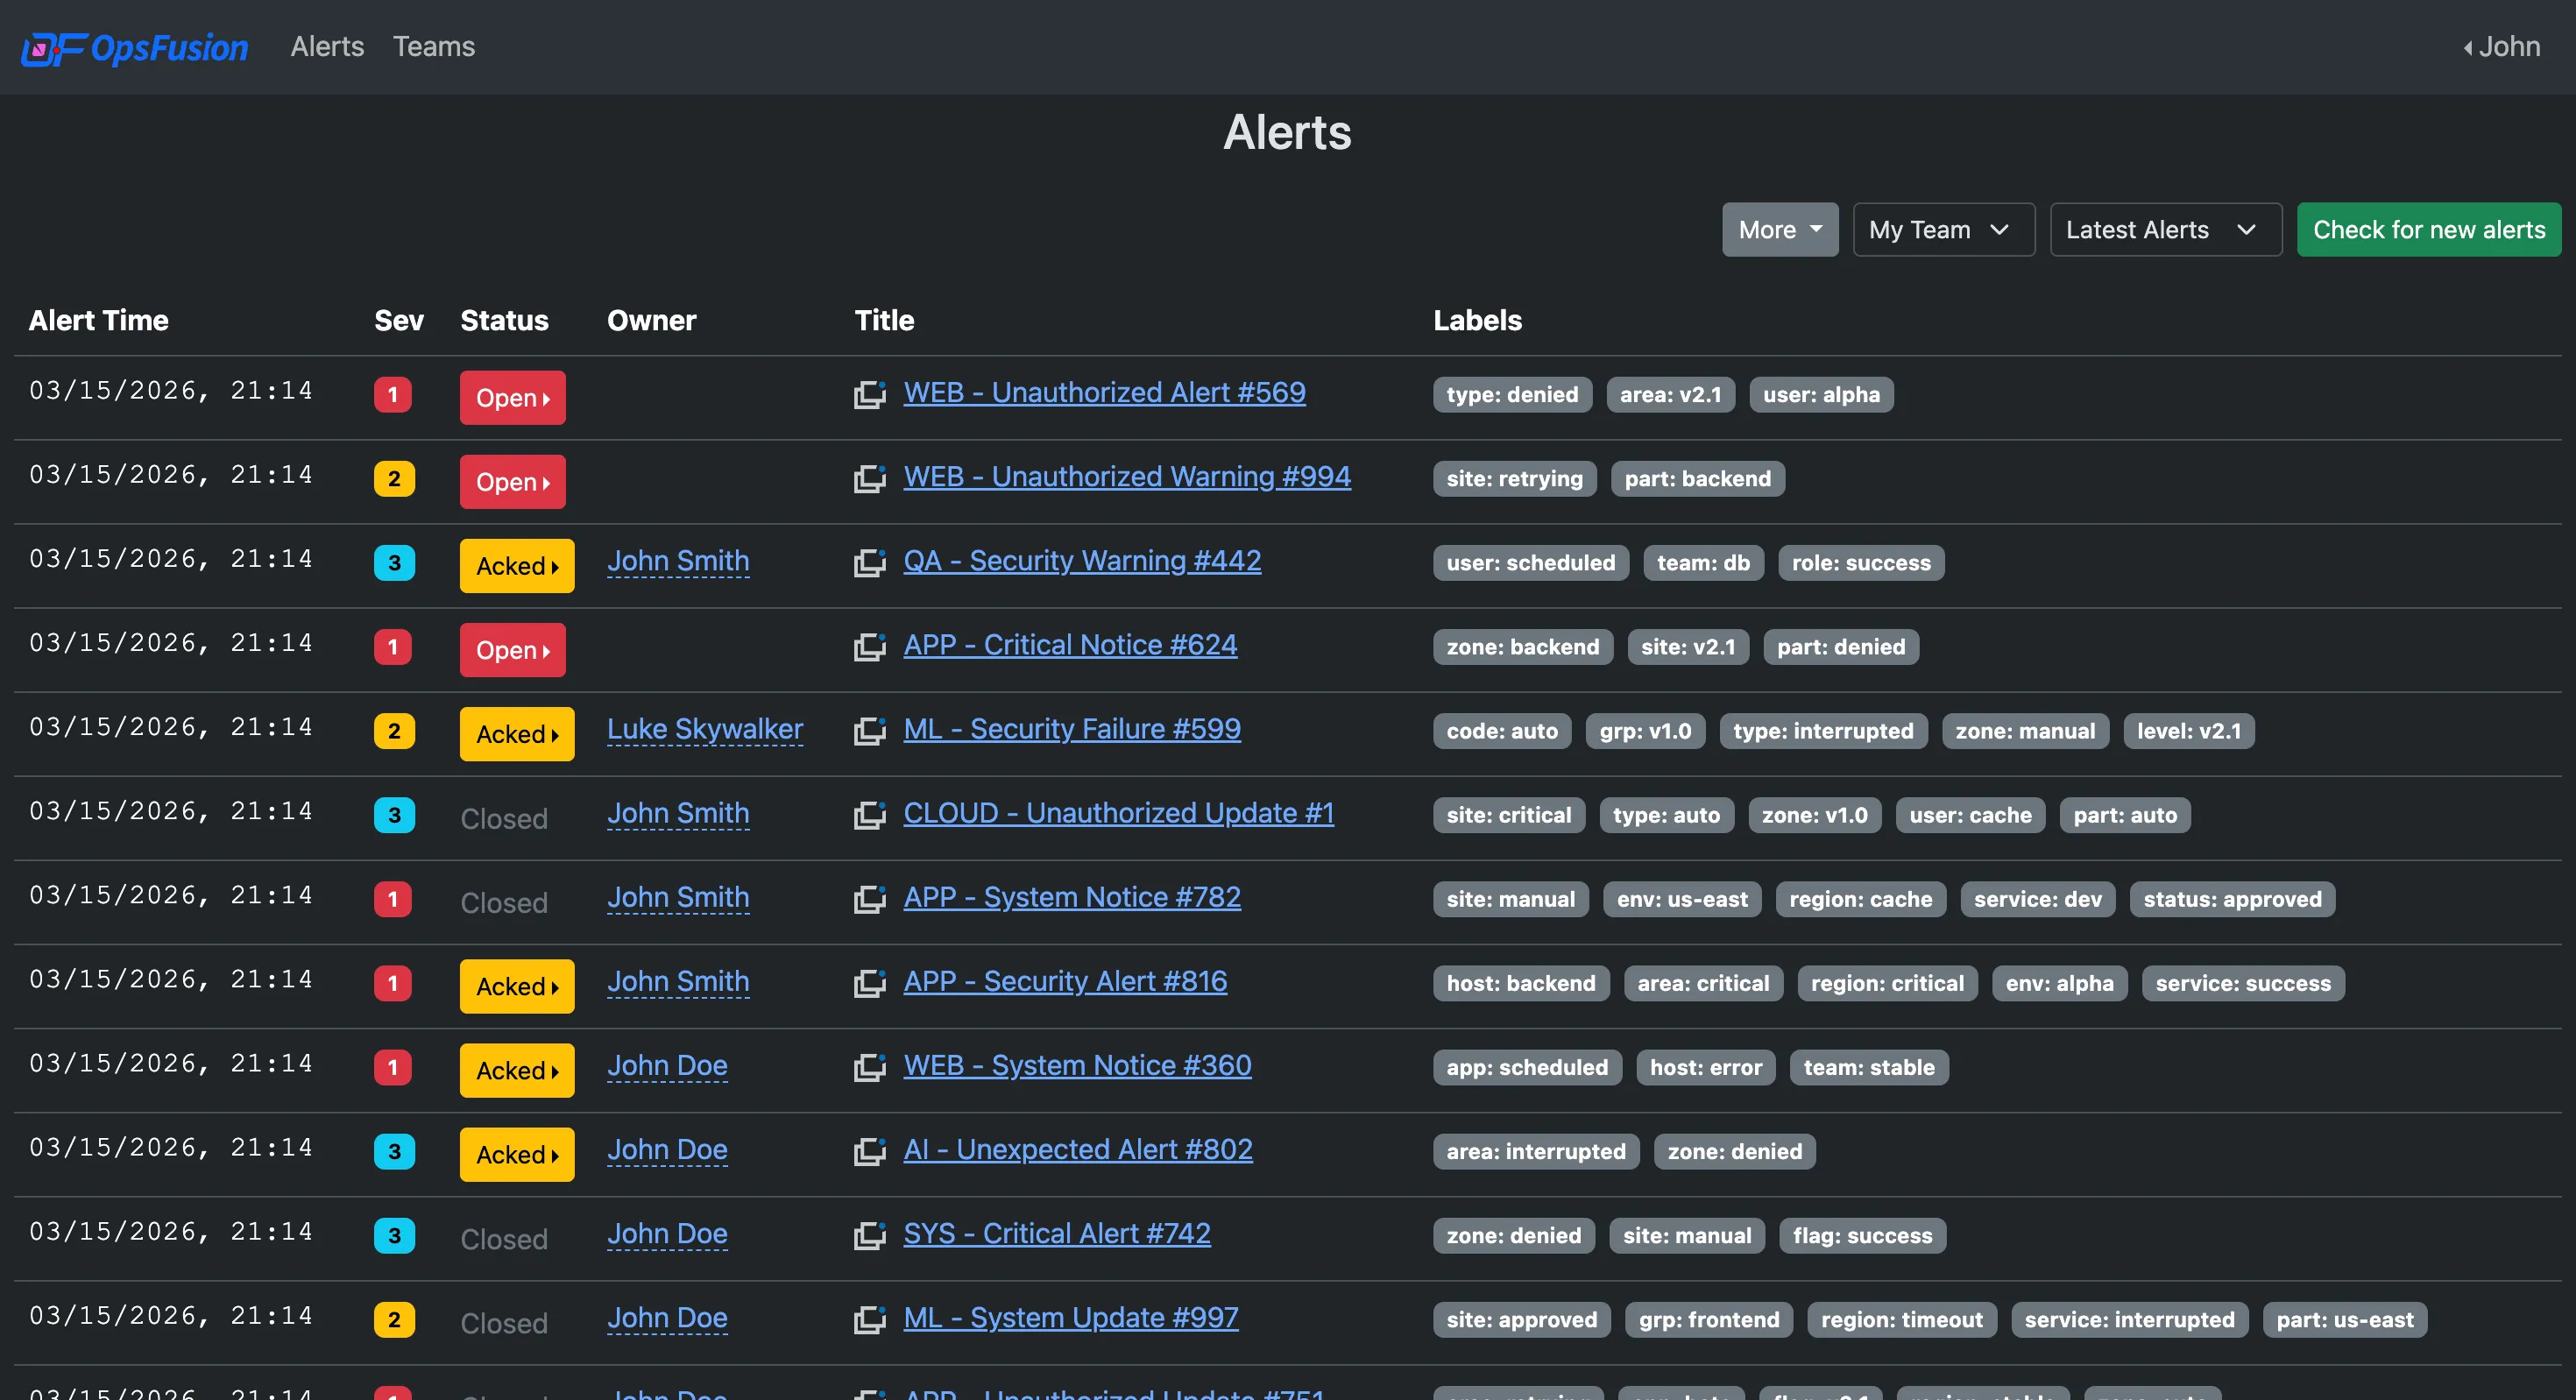Viewport: 2576px width, 1400px height.
Task: Open ML - System Update #997 link
Action: (x=1071, y=1316)
